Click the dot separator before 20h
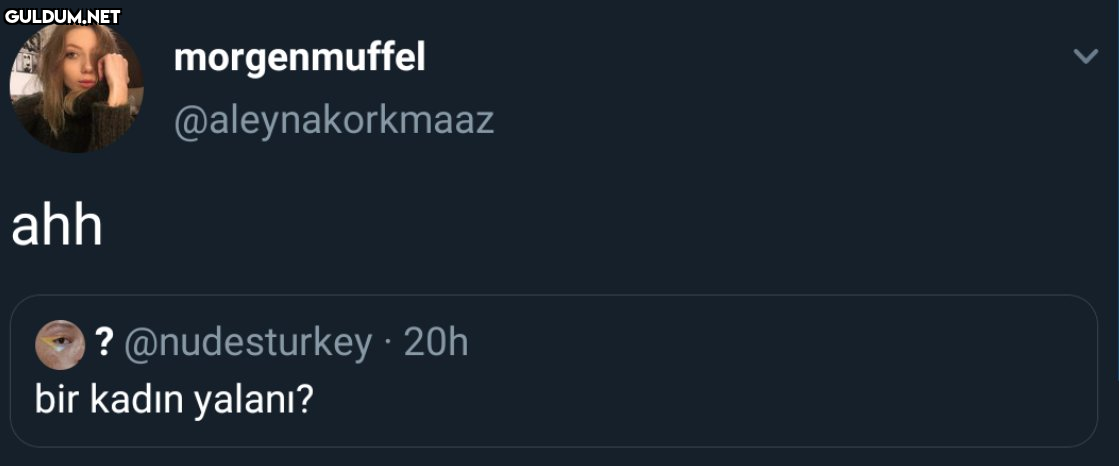This screenshot has height=466, width=1119. 388,345
